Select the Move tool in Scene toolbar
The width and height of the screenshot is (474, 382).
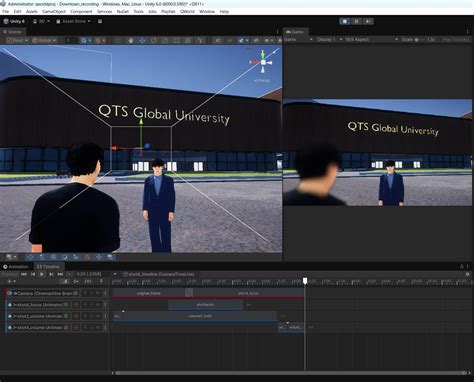point(142,40)
